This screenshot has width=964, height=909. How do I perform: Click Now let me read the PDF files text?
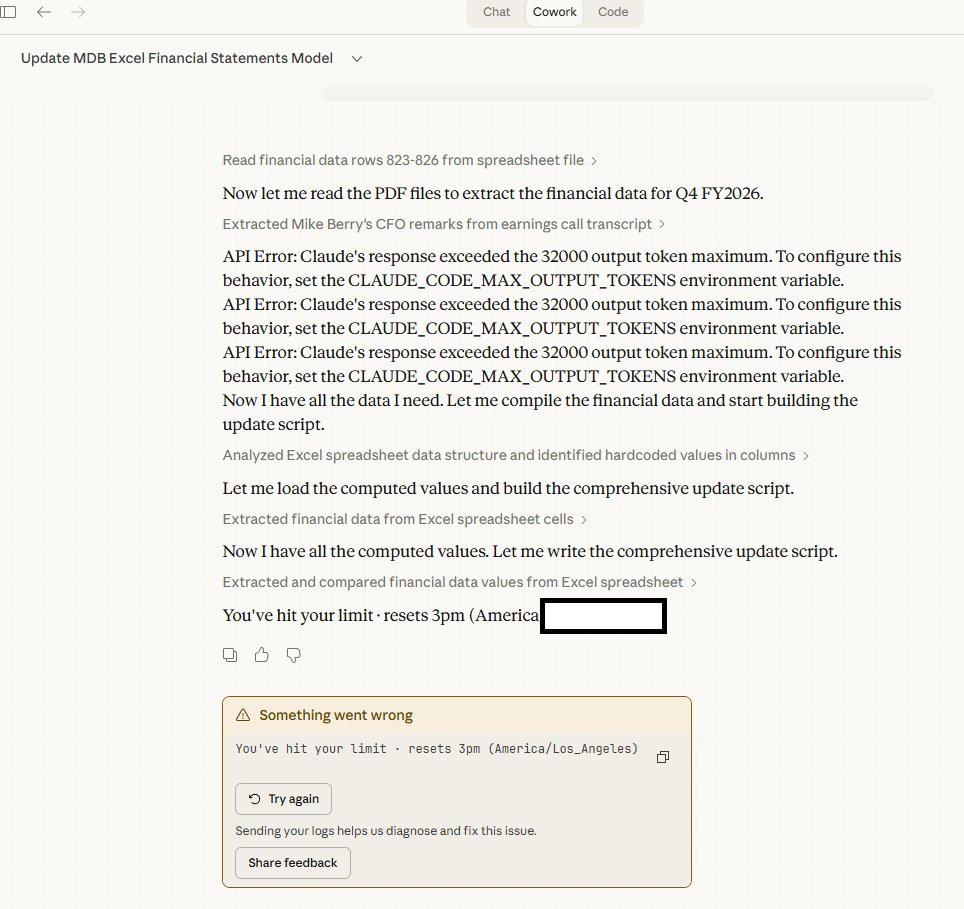[x=492, y=194]
